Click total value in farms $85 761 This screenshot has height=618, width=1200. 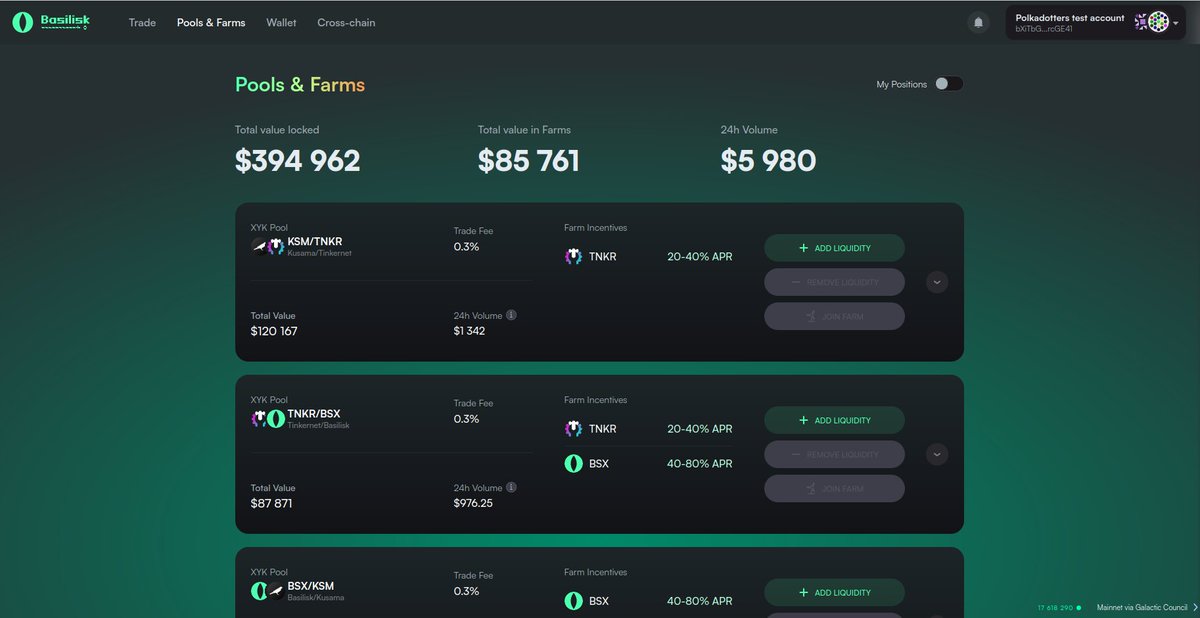point(528,160)
